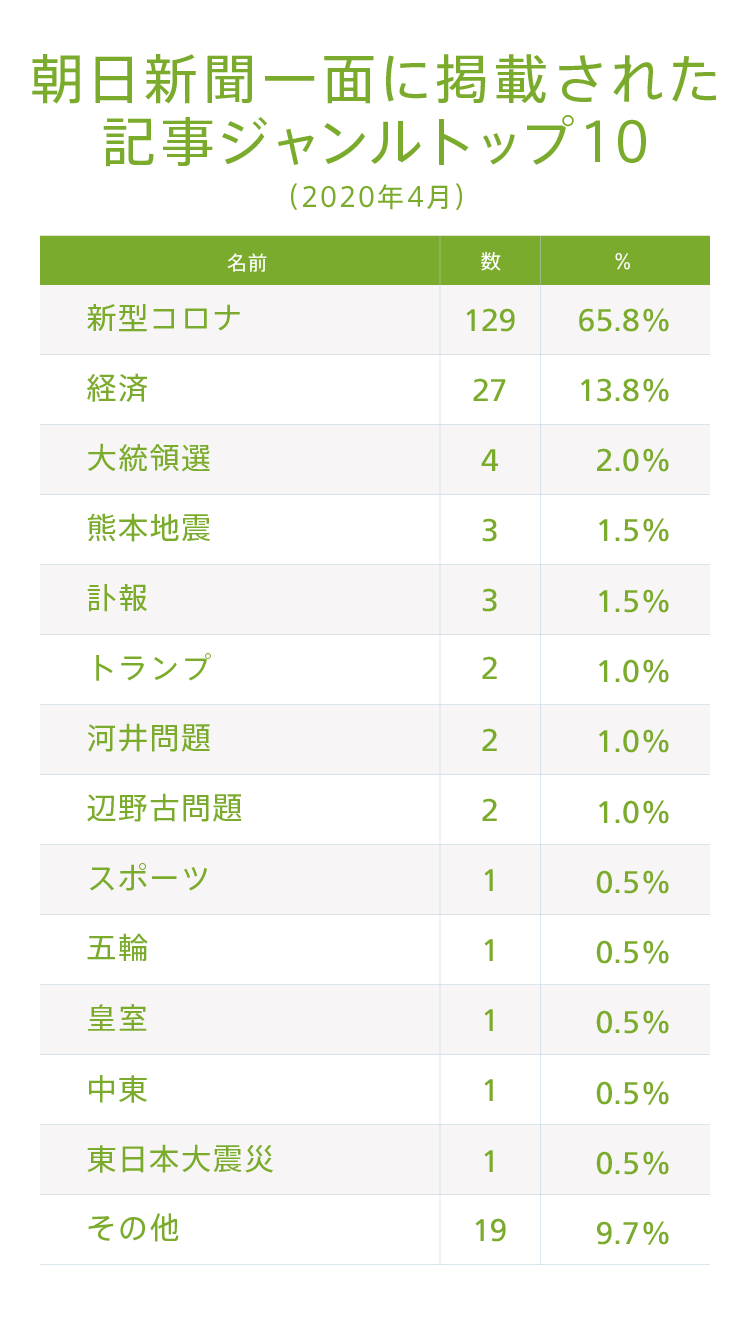Select the 皇室 row label
The width and height of the screenshot is (750, 1322).
pyautogui.click(x=118, y=1019)
